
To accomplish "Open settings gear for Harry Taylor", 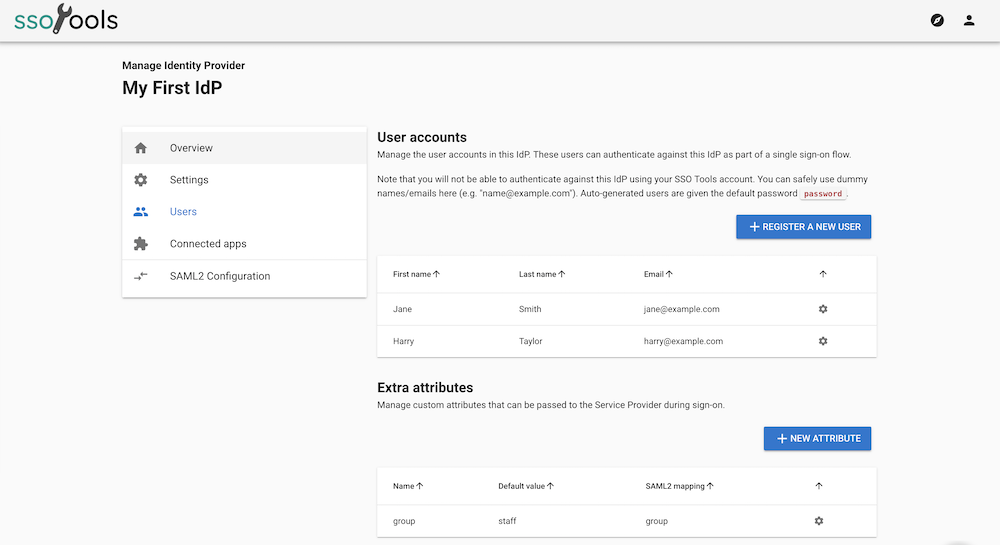I will coord(823,341).
